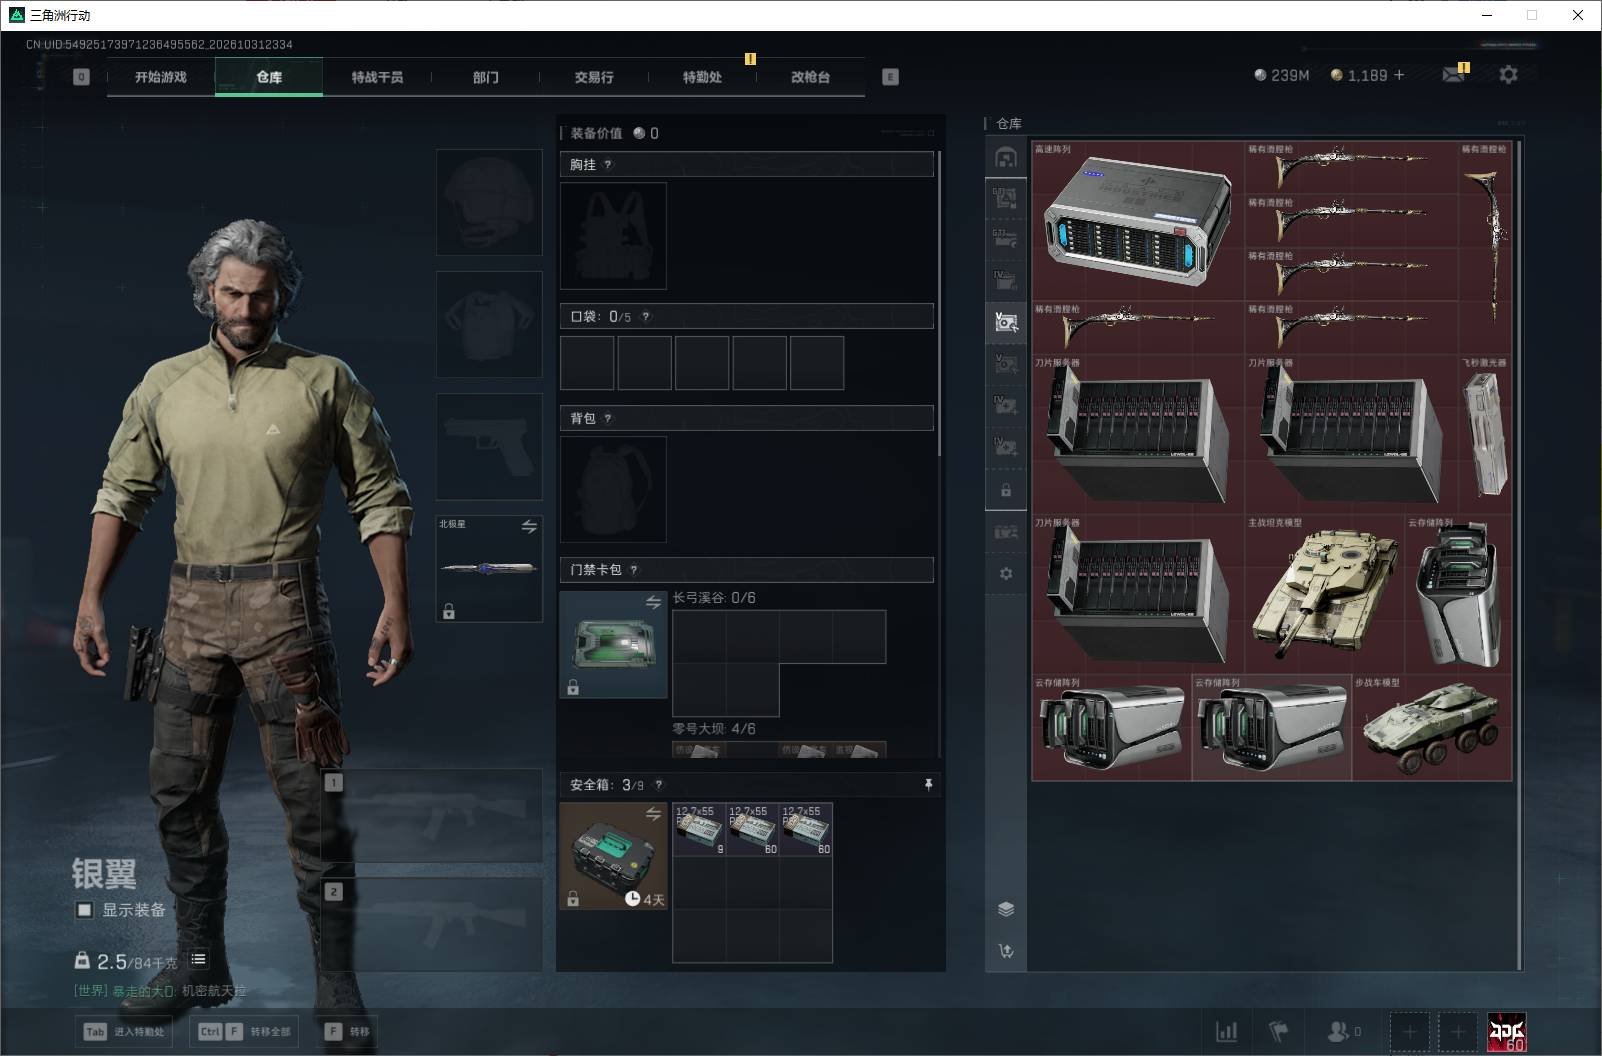Click the help icon next to 门禁卡包

634,570
